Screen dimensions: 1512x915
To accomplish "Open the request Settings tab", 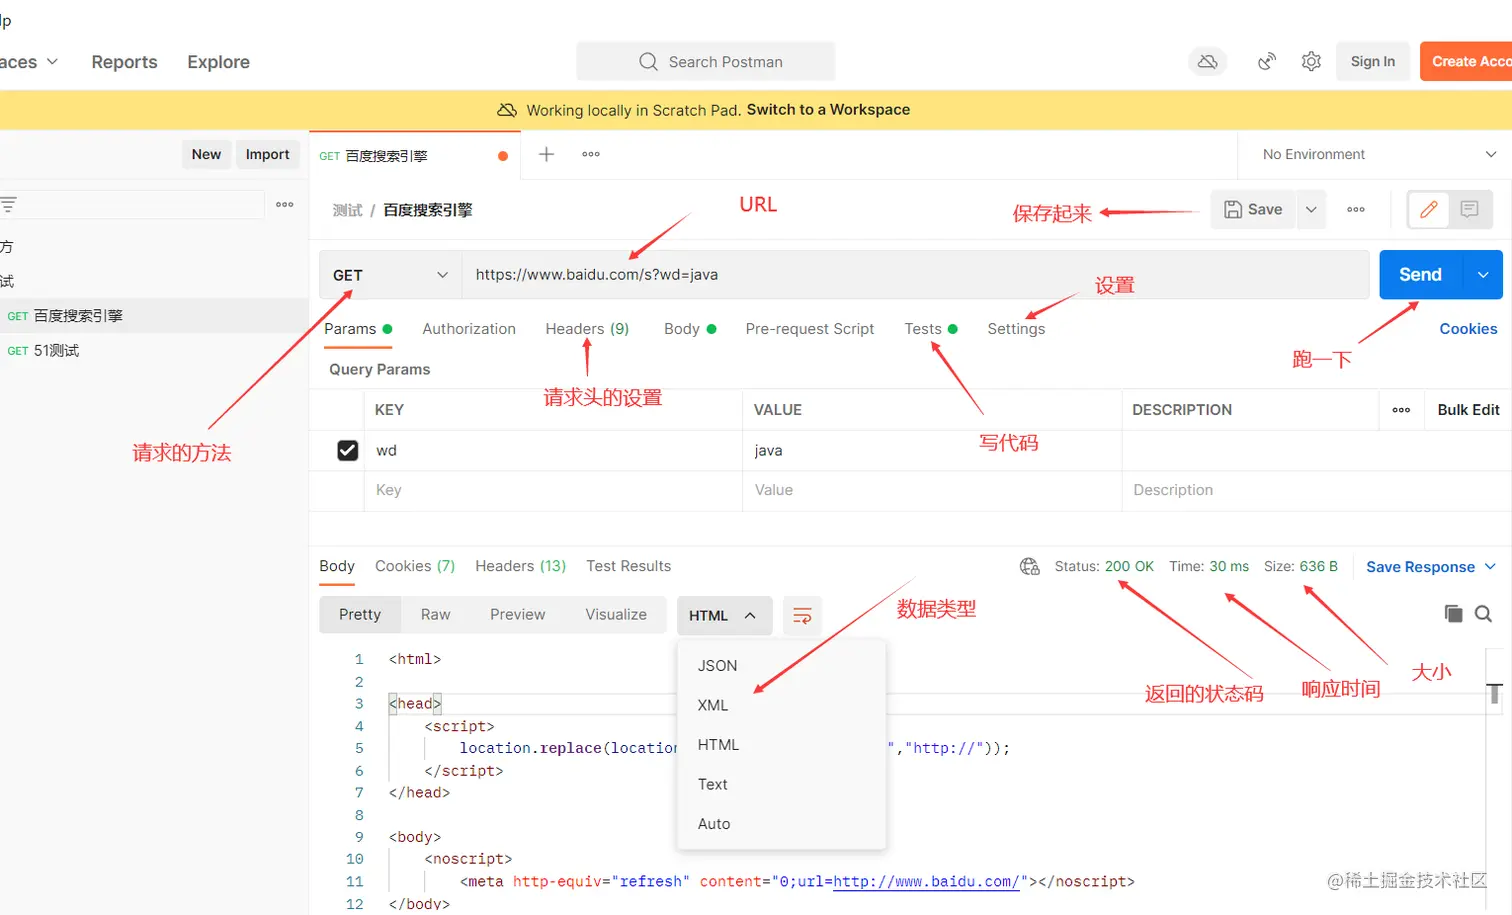I will 1016,329.
